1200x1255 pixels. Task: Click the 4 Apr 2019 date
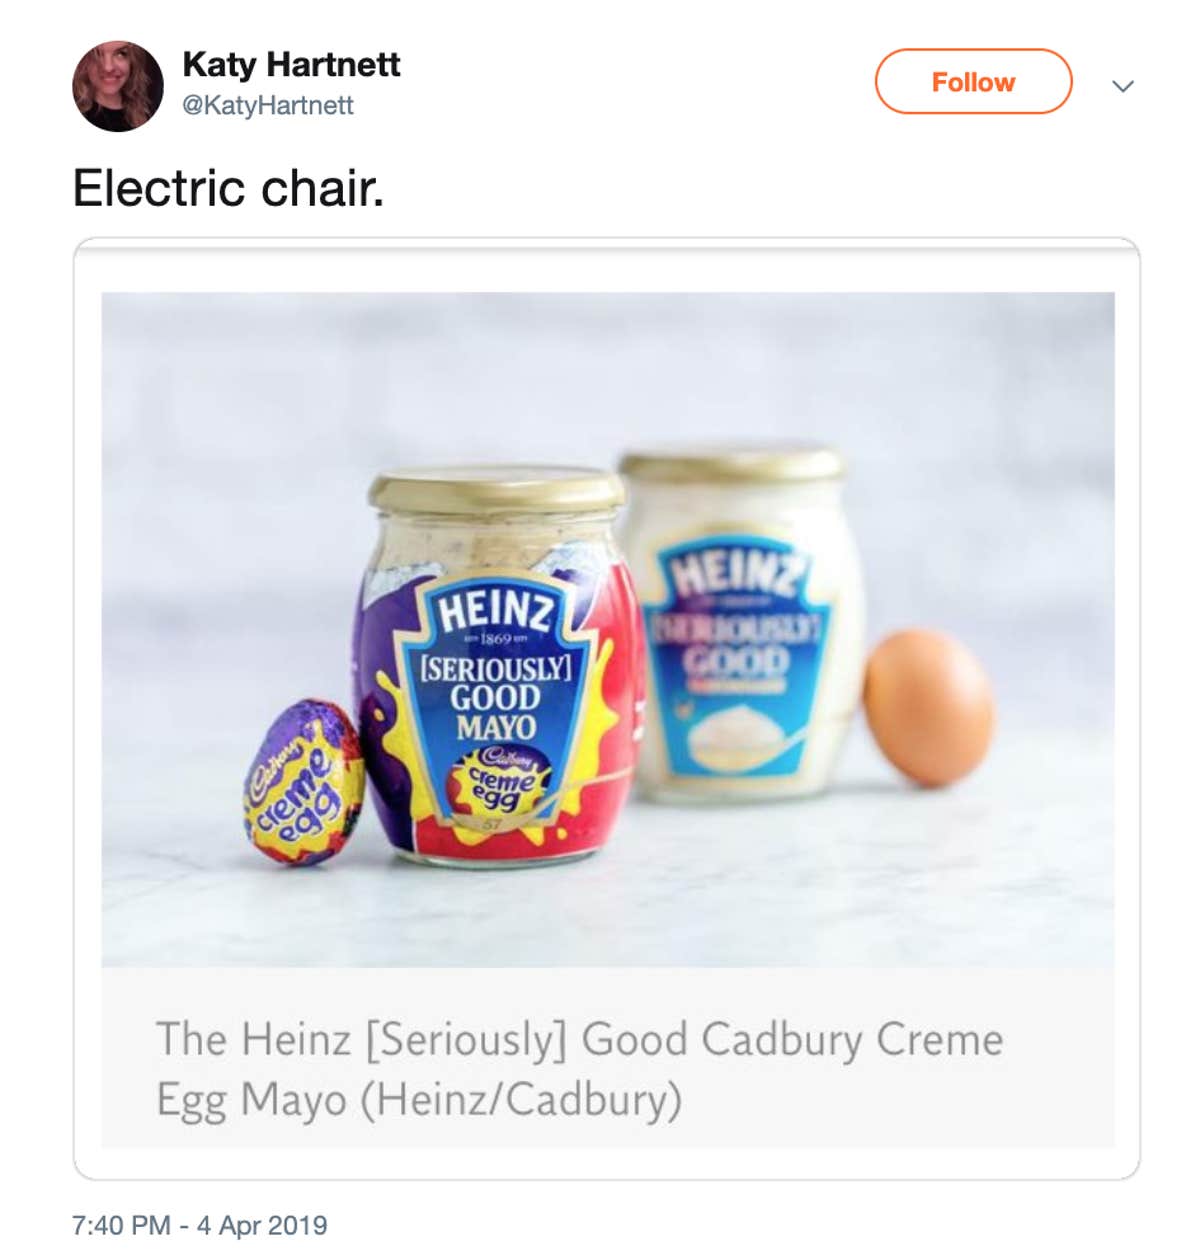(262, 1225)
